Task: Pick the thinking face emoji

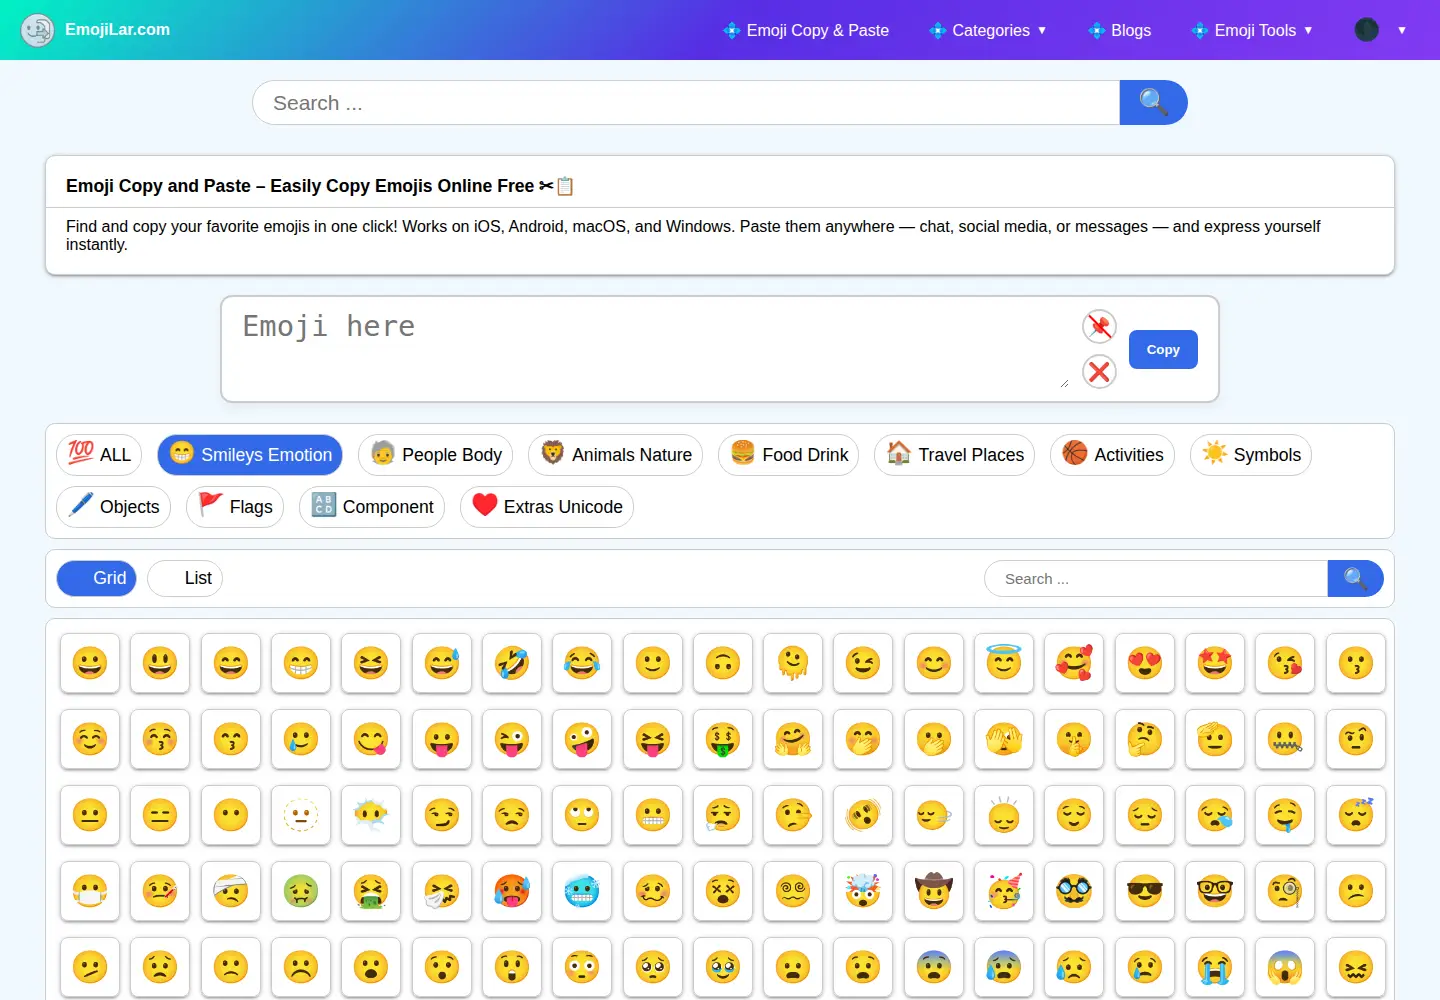Action: tap(1145, 739)
